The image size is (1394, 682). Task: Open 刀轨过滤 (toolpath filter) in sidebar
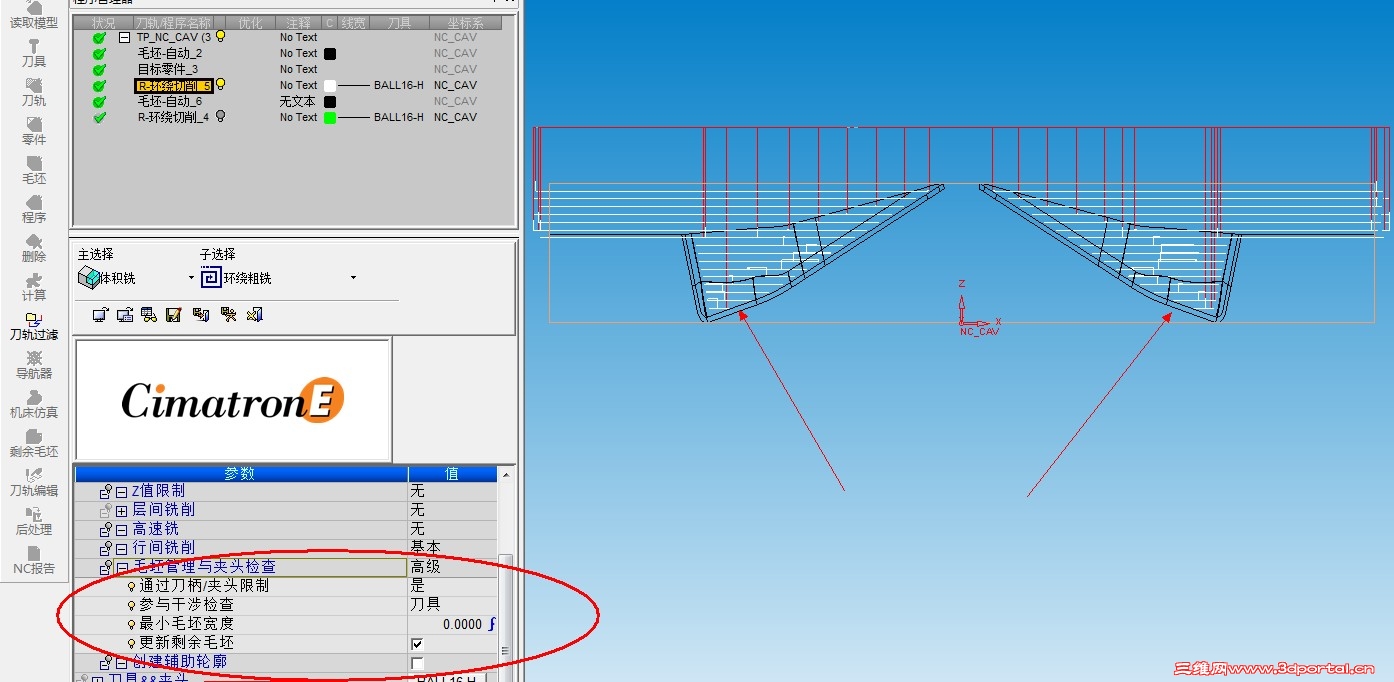[34, 326]
